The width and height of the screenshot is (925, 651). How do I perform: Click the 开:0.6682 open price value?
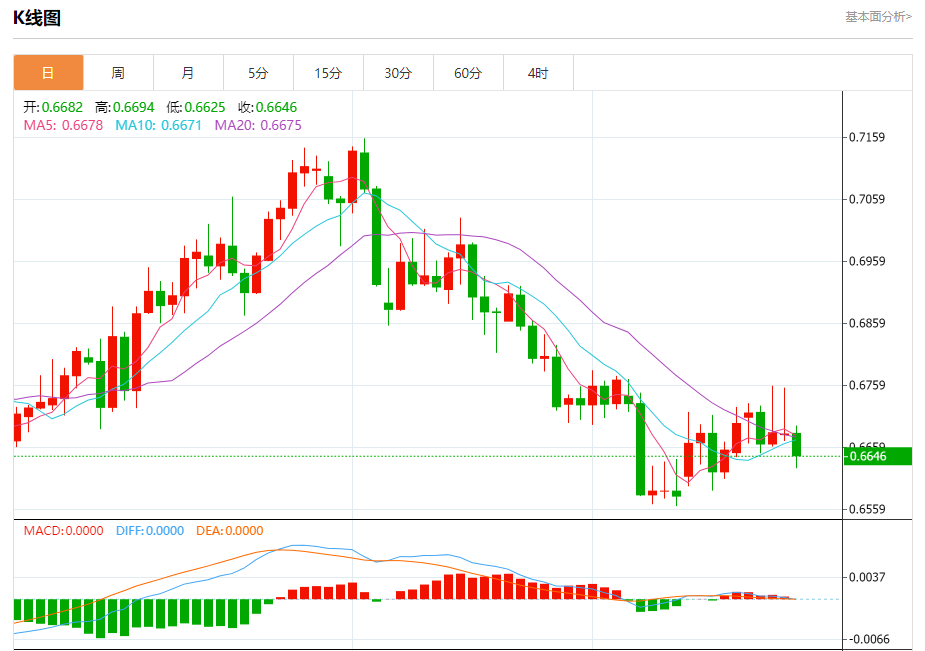tap(53, 107)
